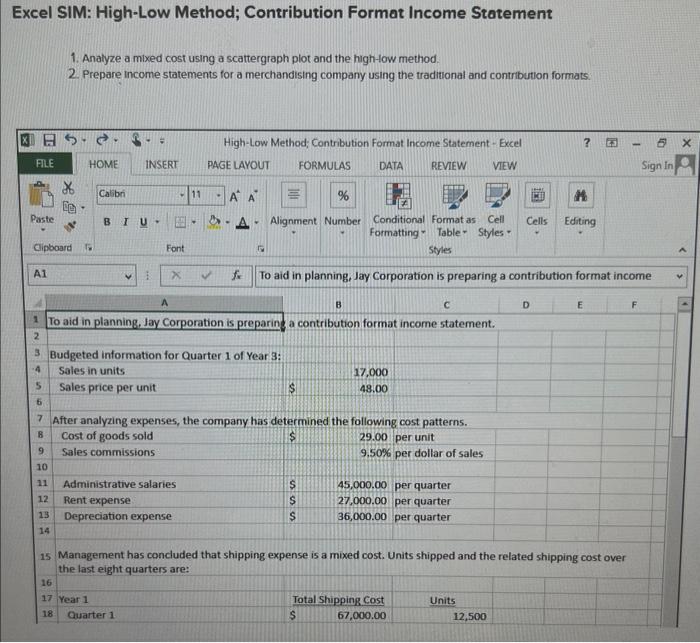Open Cell Styles gallery
This screenshot has width=700, height=643.
496,210
